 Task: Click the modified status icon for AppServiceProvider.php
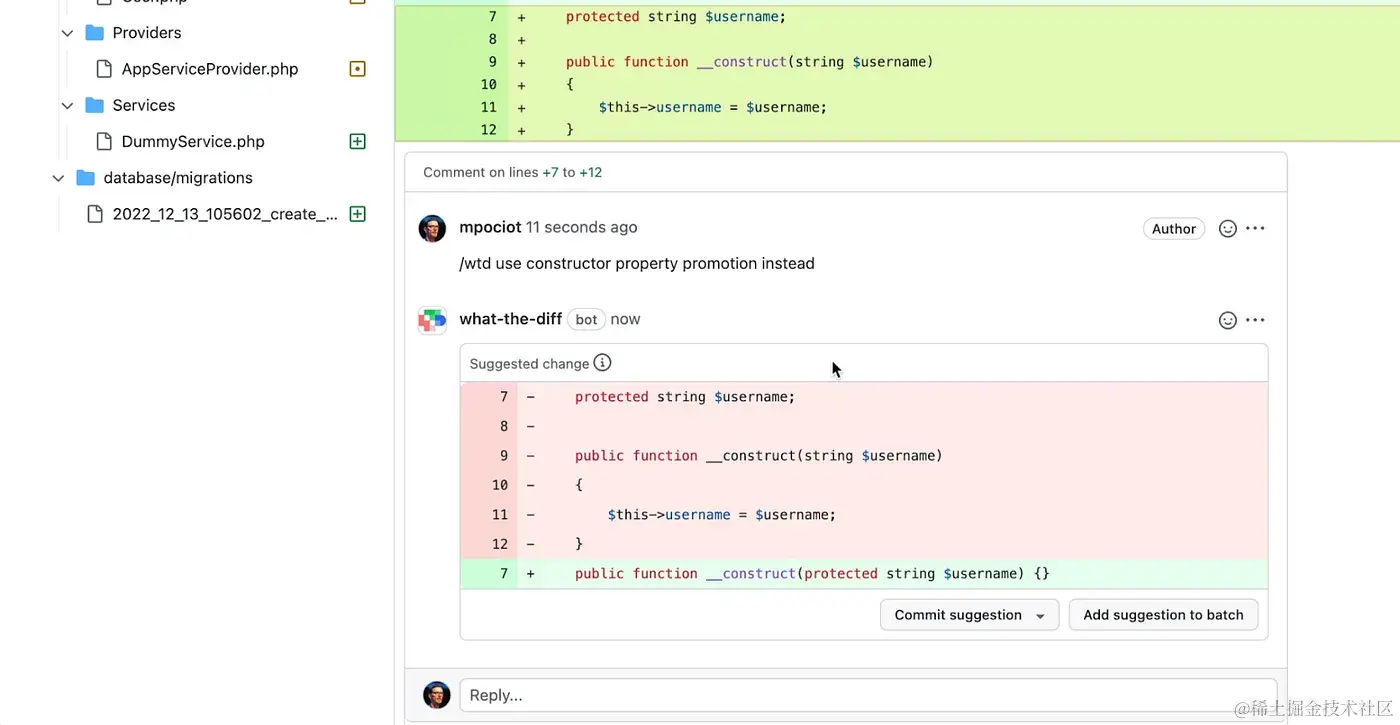click(357, 69)
